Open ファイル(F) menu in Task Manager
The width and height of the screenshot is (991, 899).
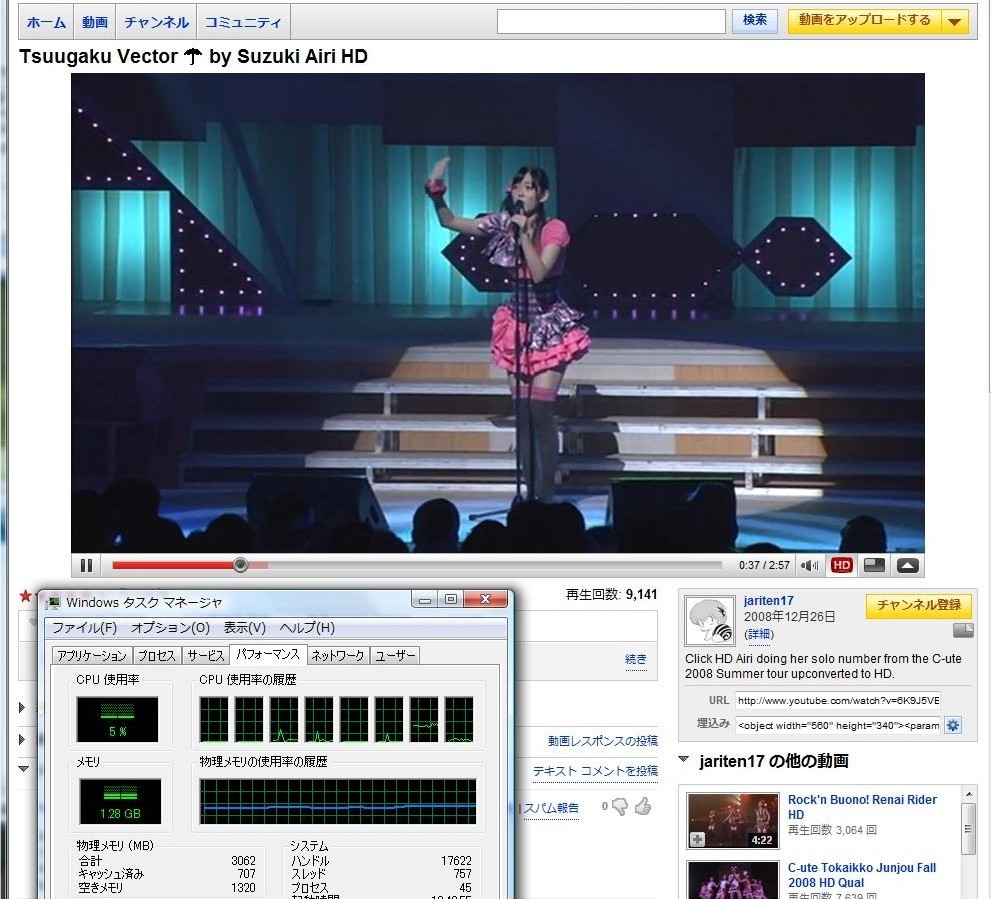coord(84,627)
